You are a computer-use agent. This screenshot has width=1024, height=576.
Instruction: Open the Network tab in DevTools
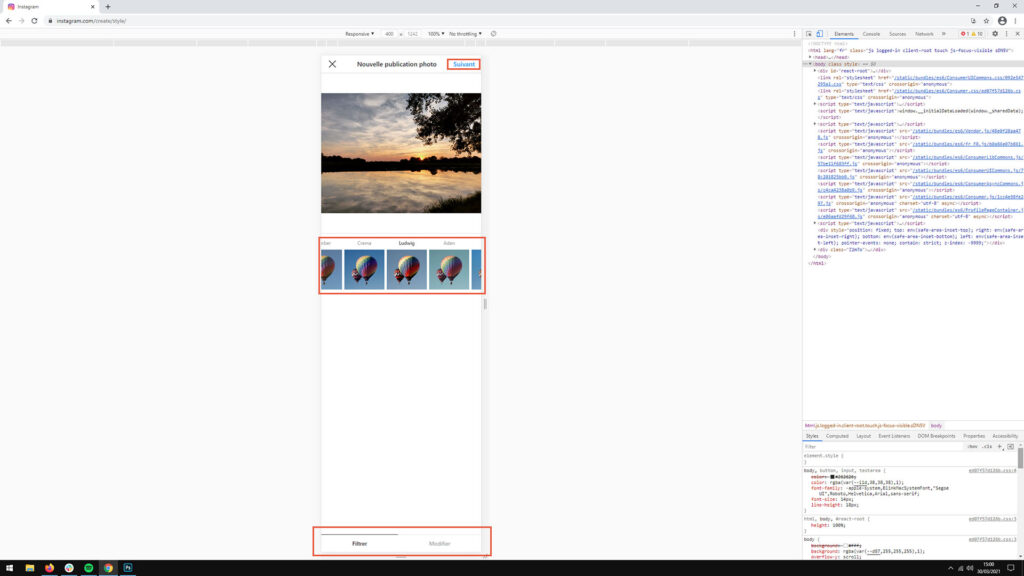tap(924, 34)
